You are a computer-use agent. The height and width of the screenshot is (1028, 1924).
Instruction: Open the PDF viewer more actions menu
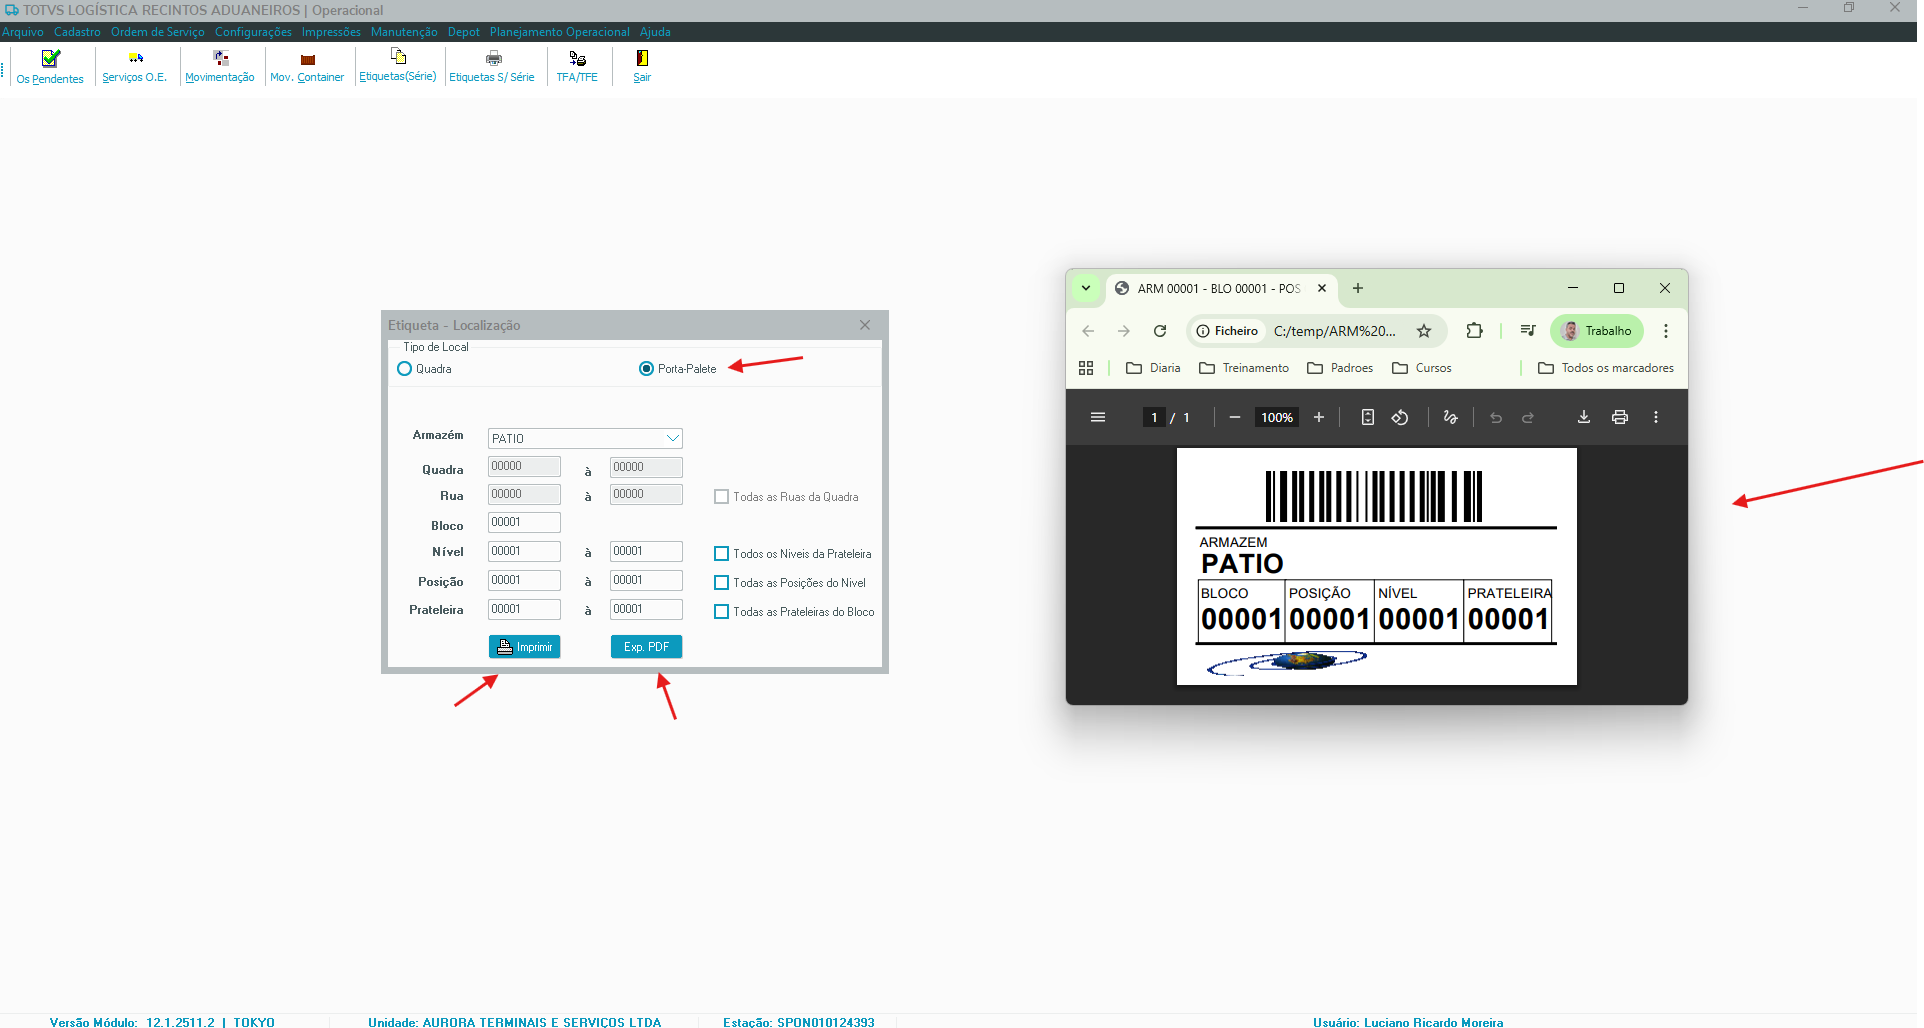tap(1656, 417)
